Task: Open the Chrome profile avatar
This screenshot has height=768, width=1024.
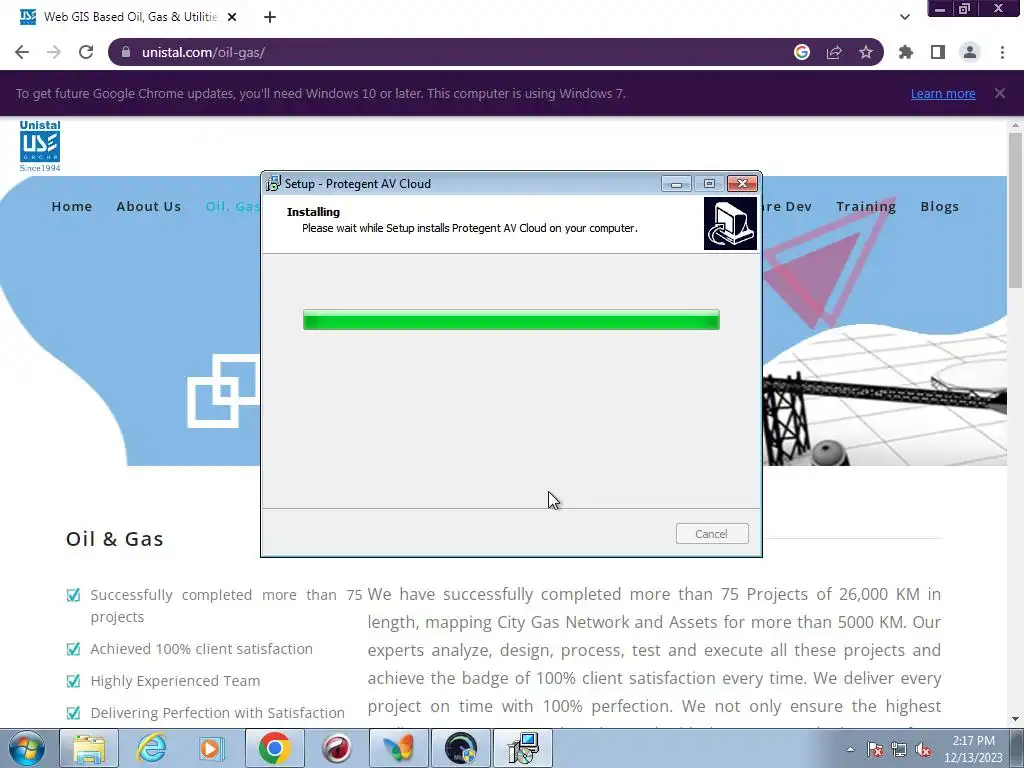Action: click(x=970, y=52)
